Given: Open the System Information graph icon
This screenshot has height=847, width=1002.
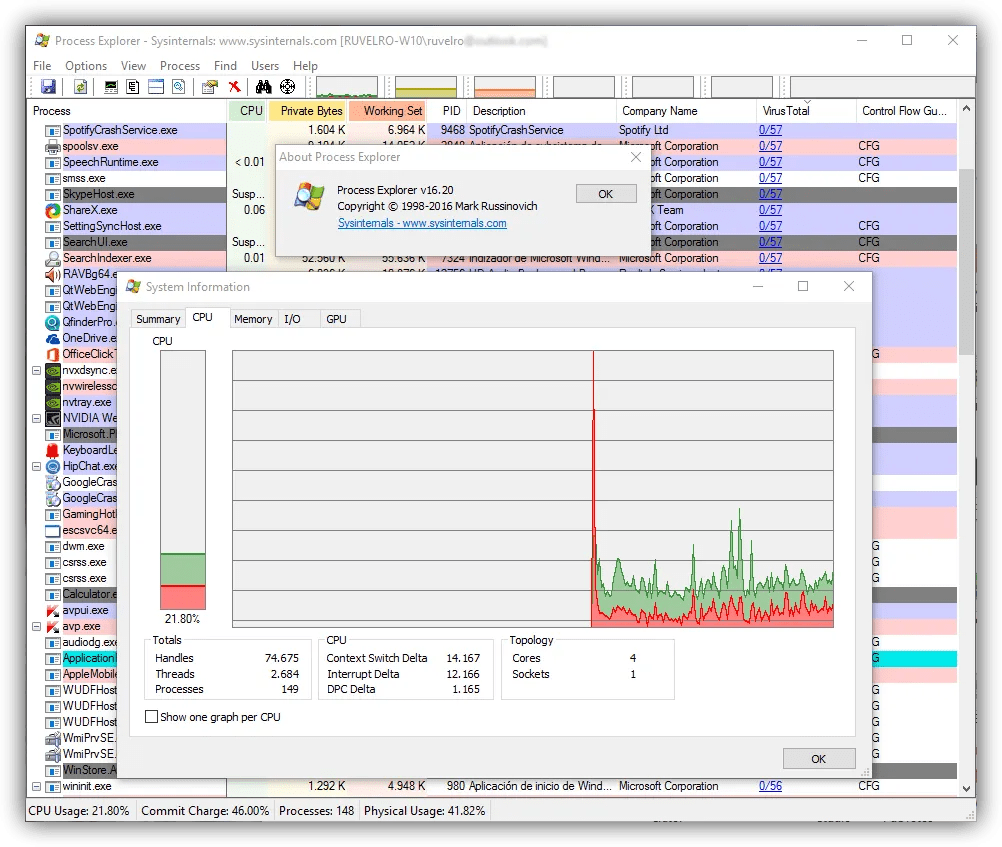Looking at the screenshot, I should [111, 87].
